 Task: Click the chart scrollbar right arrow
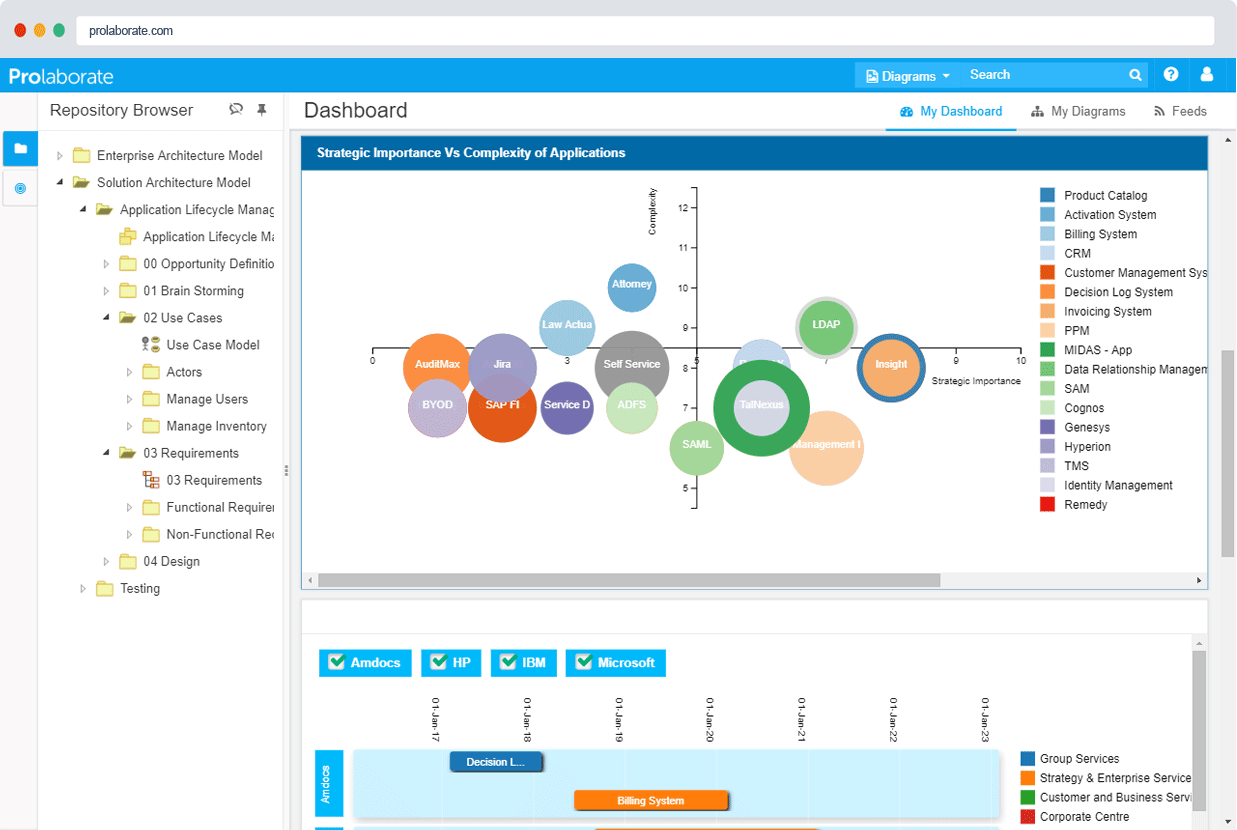(1199, 580)
